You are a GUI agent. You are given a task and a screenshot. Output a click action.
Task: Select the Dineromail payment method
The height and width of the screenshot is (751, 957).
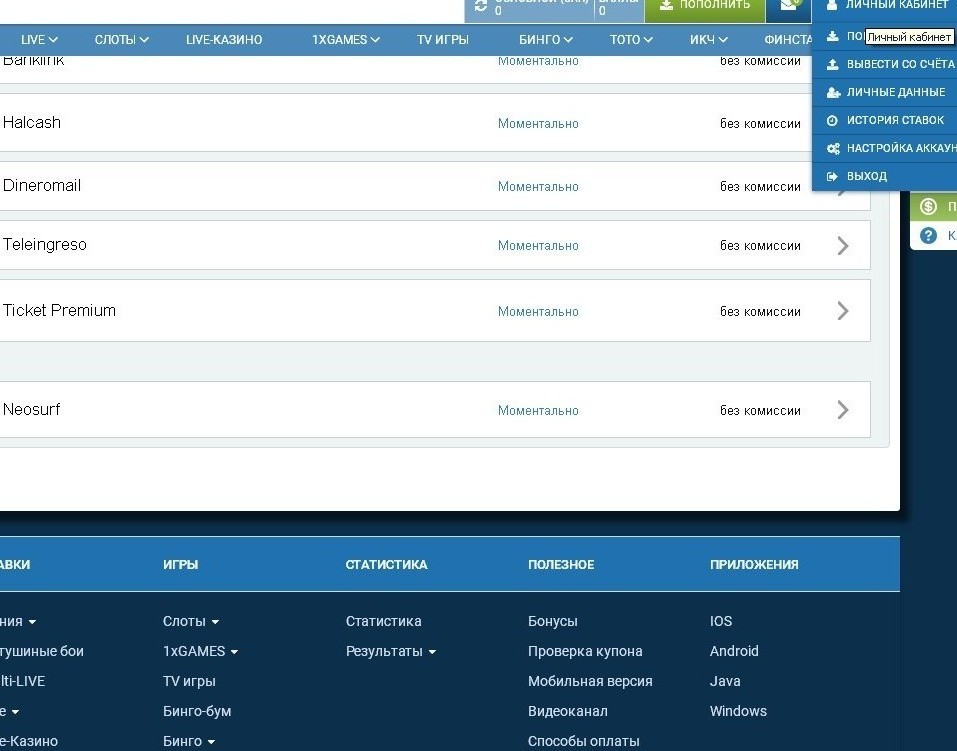tap(435, 186)
